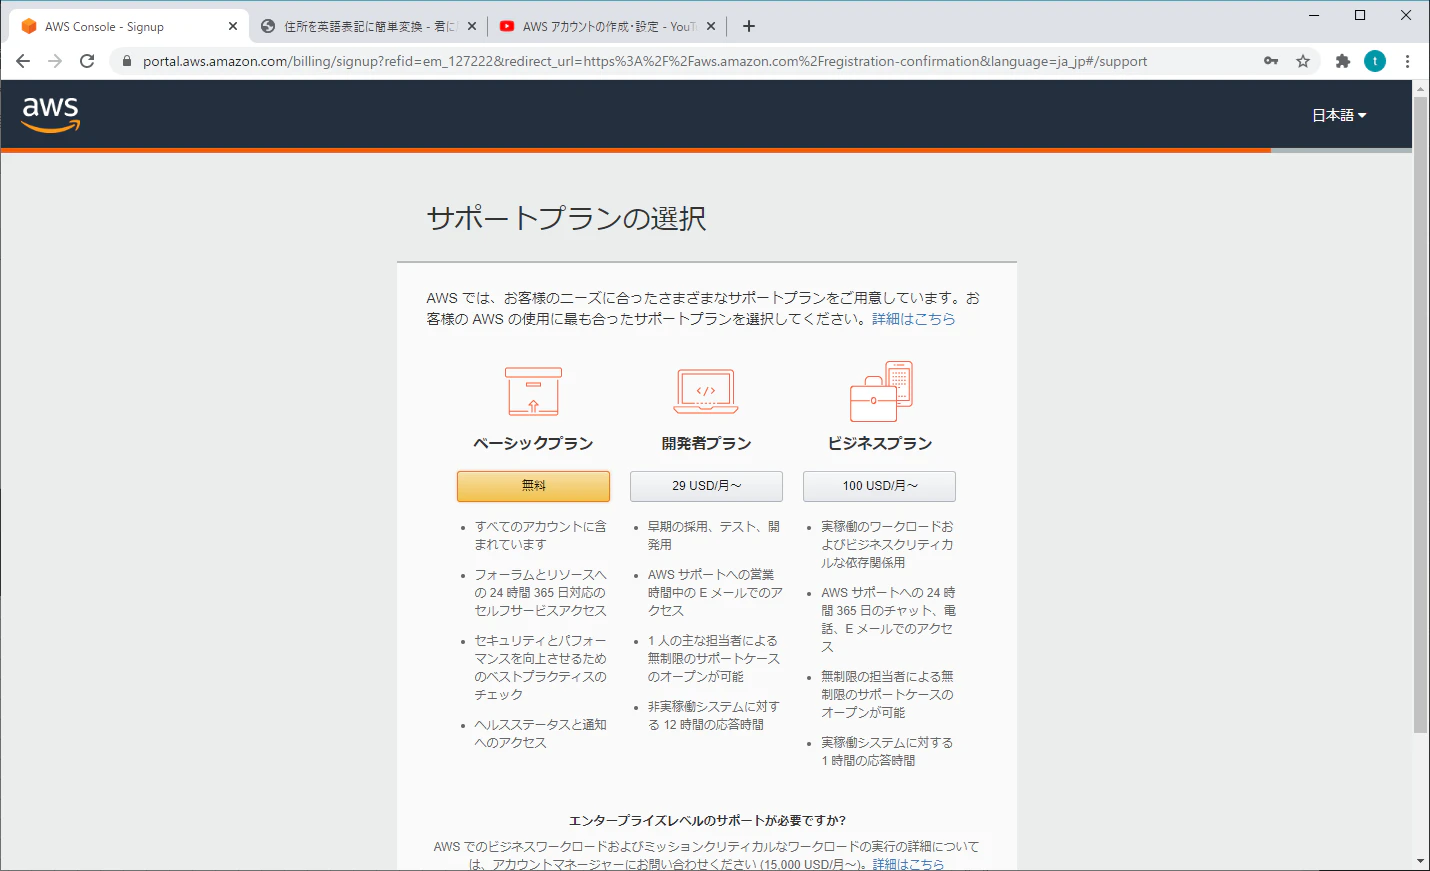Open the Chrome three-dot menu
1430x871 pixels.
(x=1407, y=61)
